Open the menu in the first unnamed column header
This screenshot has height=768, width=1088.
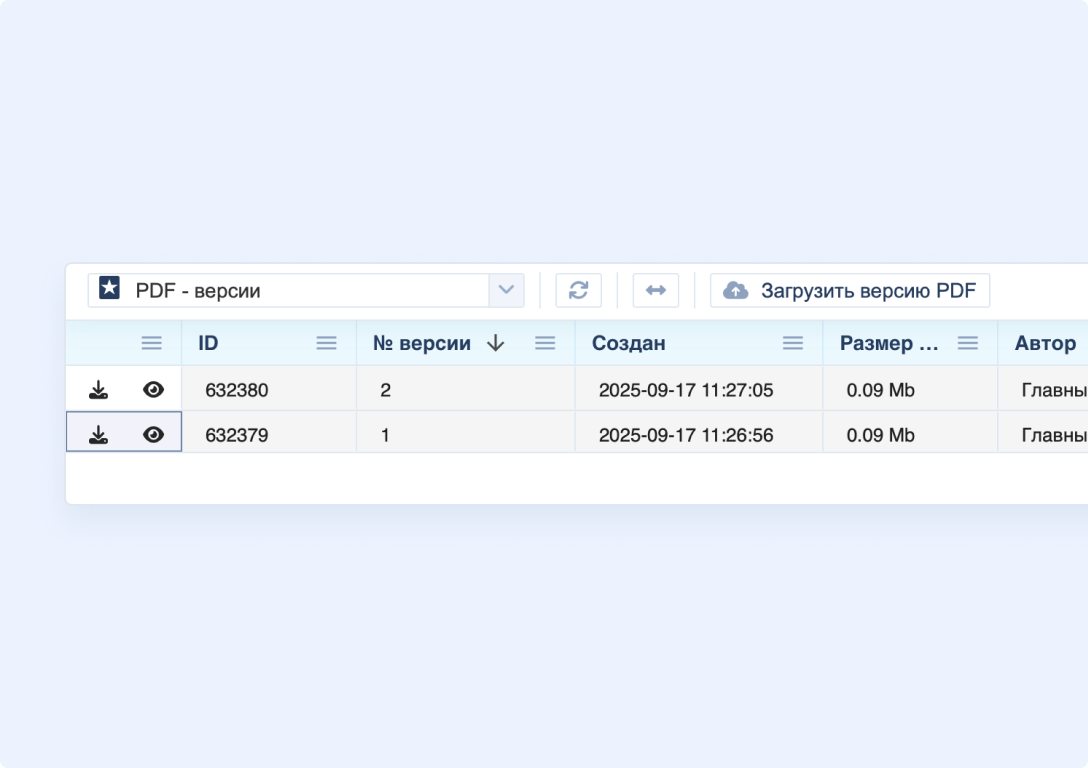tap(151, 342)
